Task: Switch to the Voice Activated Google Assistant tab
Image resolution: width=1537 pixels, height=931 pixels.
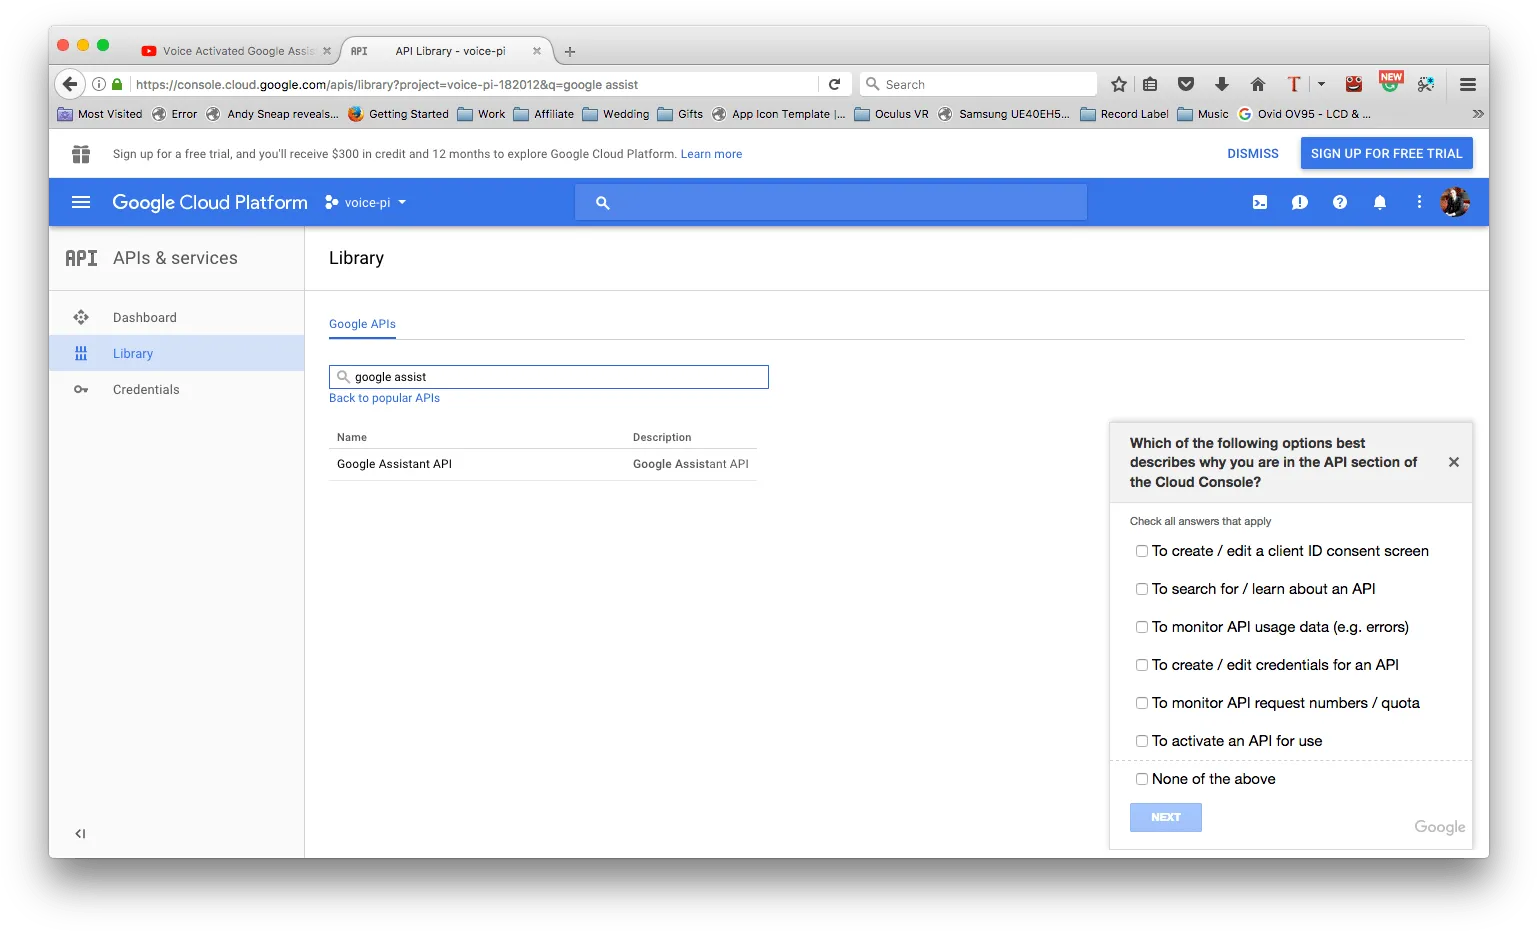Action: click(x=238, y=51)
